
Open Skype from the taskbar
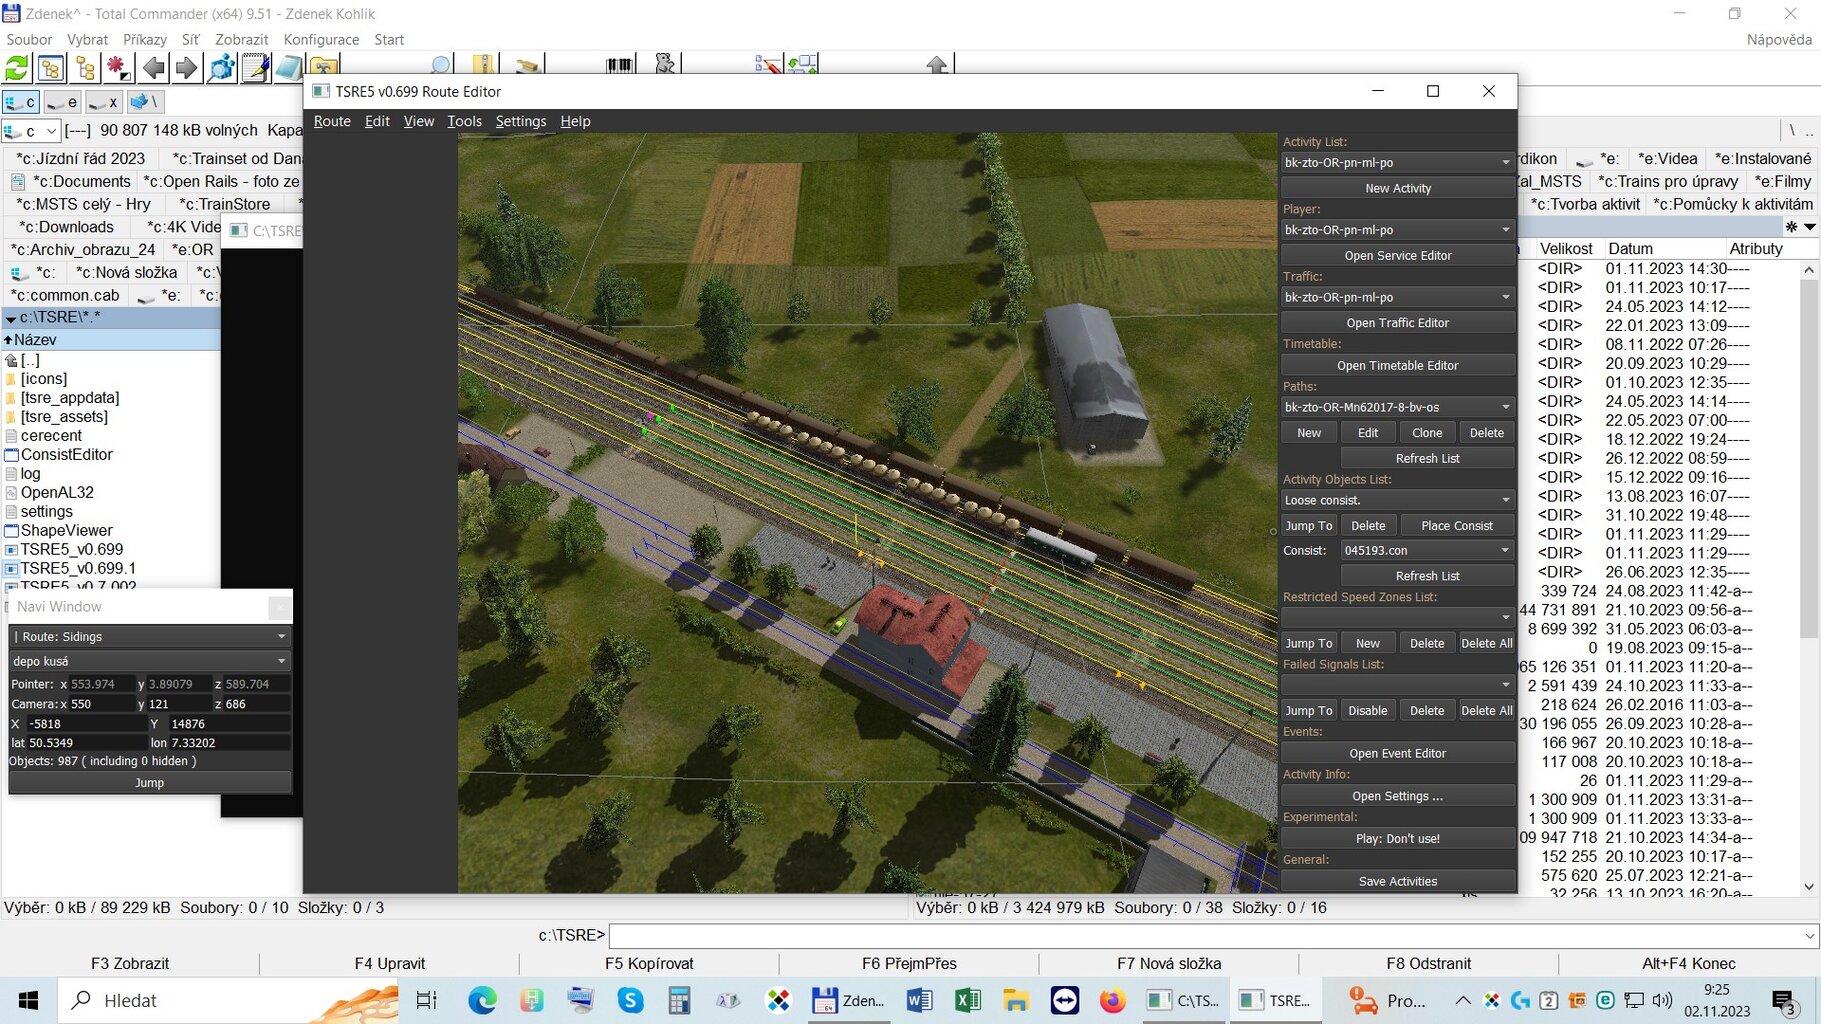point(630,1000)
